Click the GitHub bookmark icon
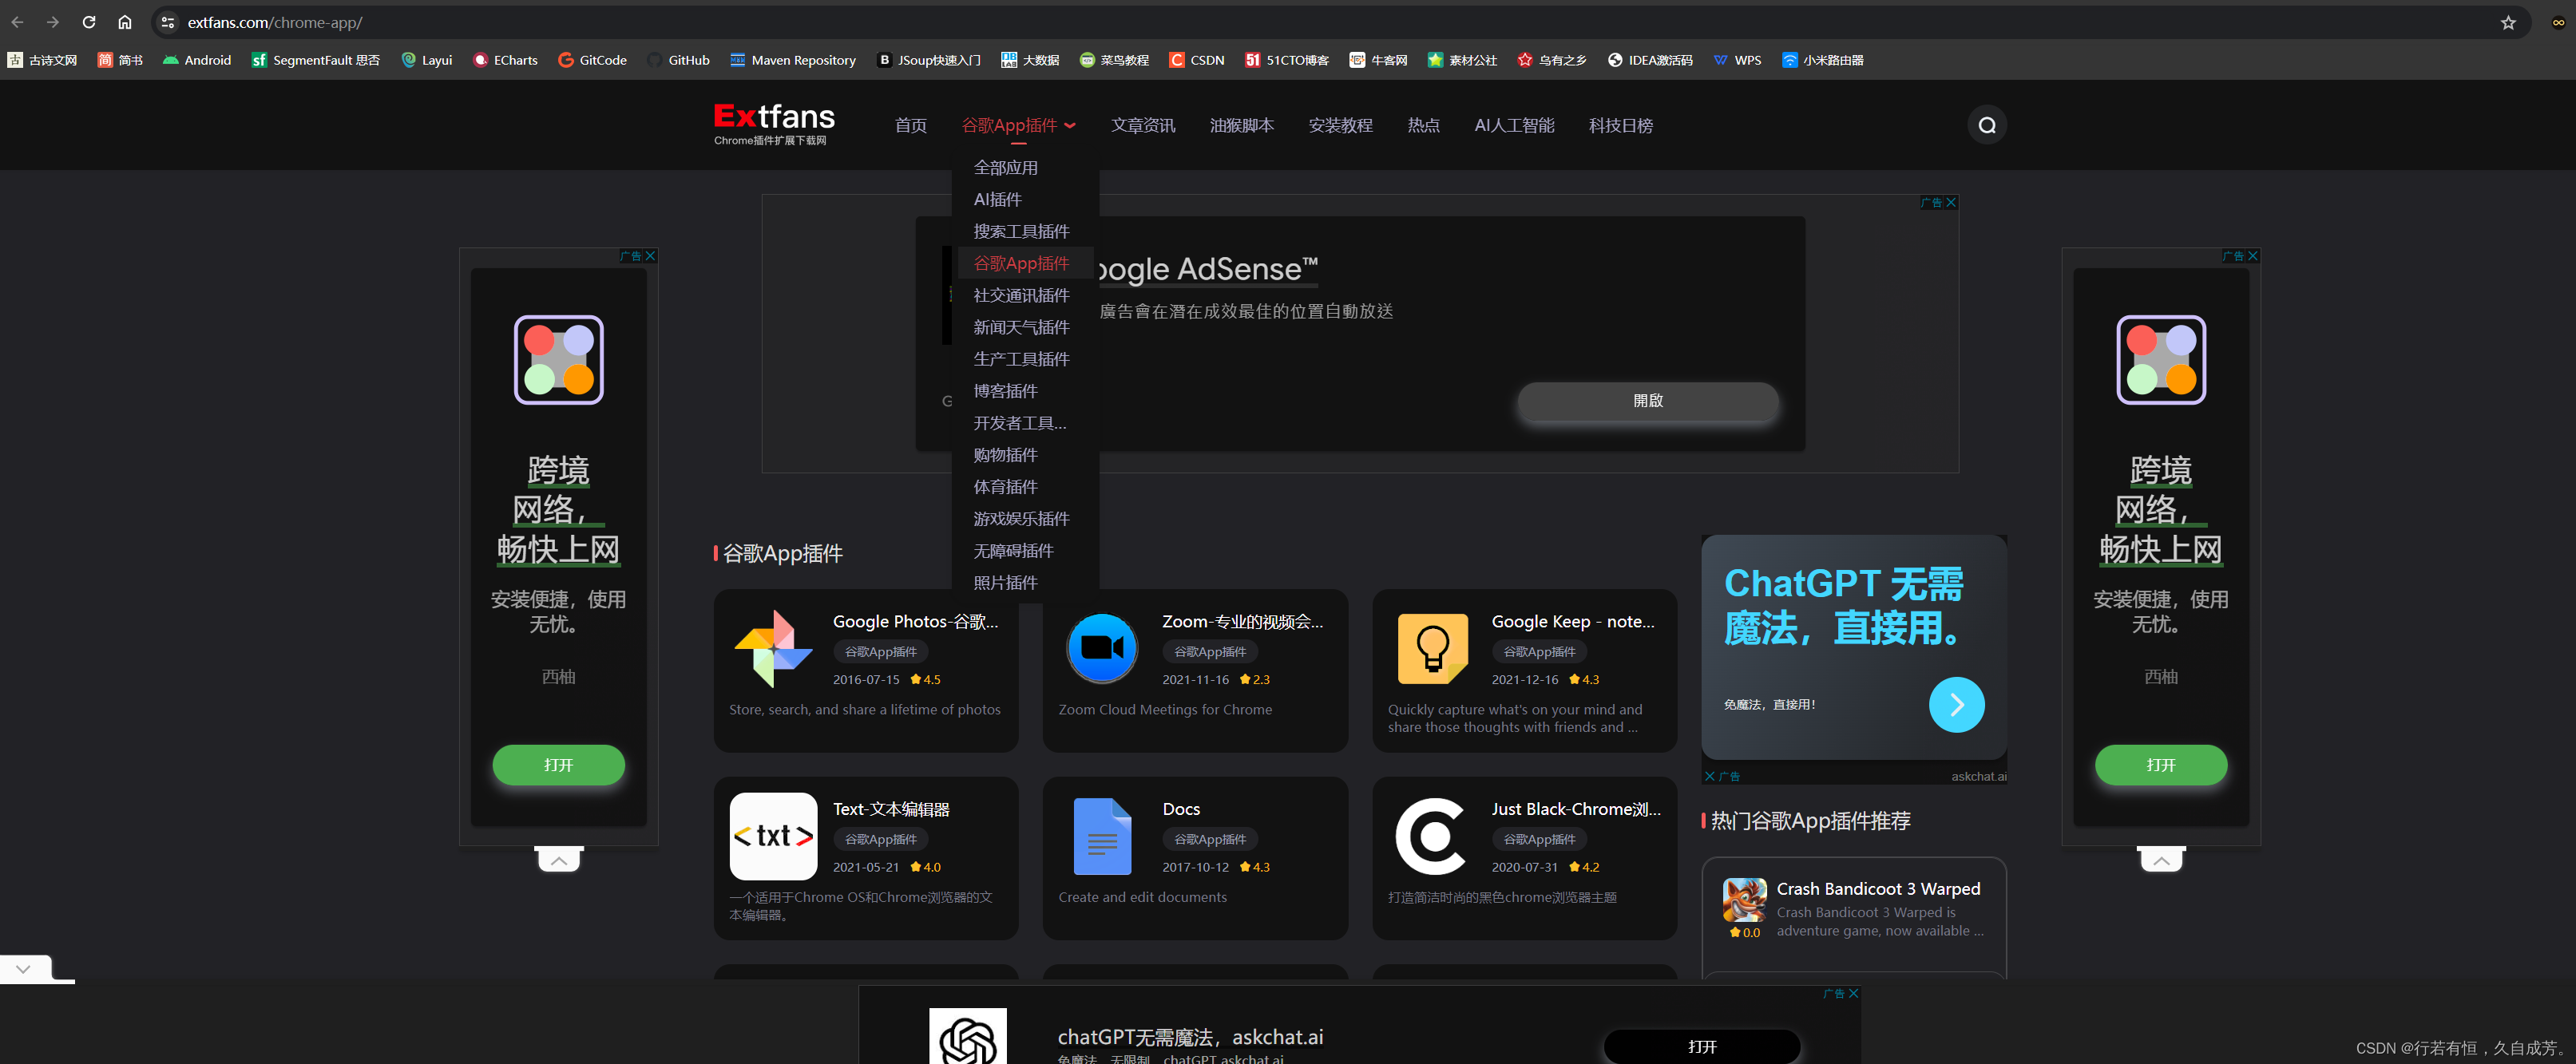 point(655,59)
